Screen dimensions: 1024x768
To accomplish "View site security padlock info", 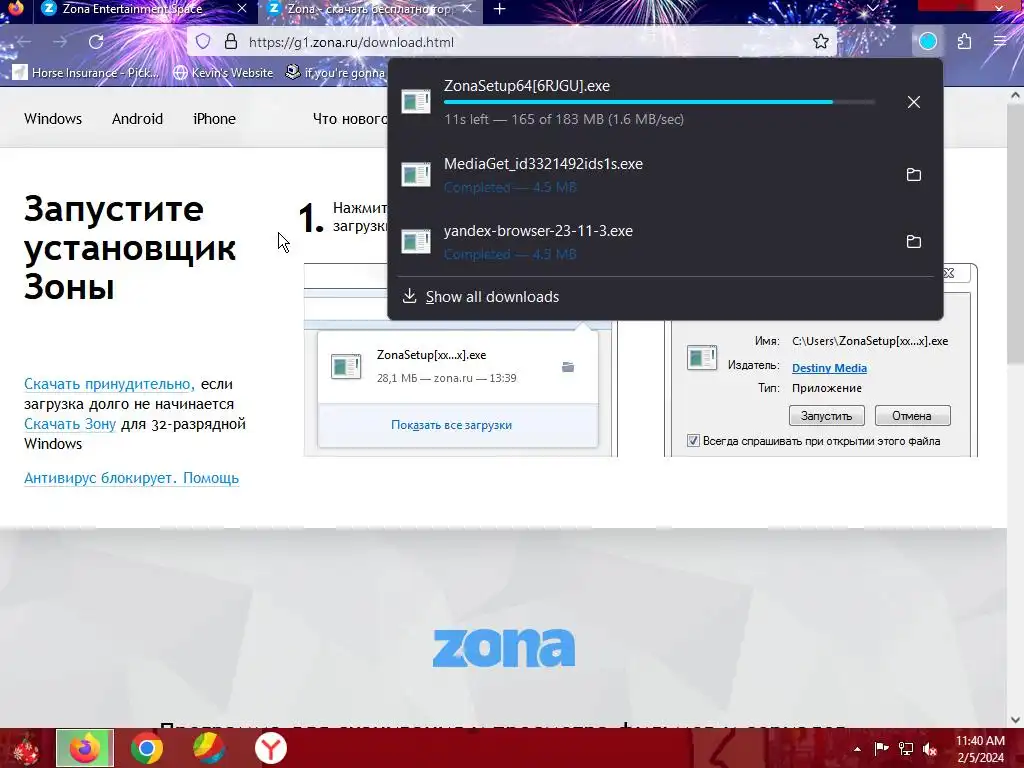I will coord(231,42).
